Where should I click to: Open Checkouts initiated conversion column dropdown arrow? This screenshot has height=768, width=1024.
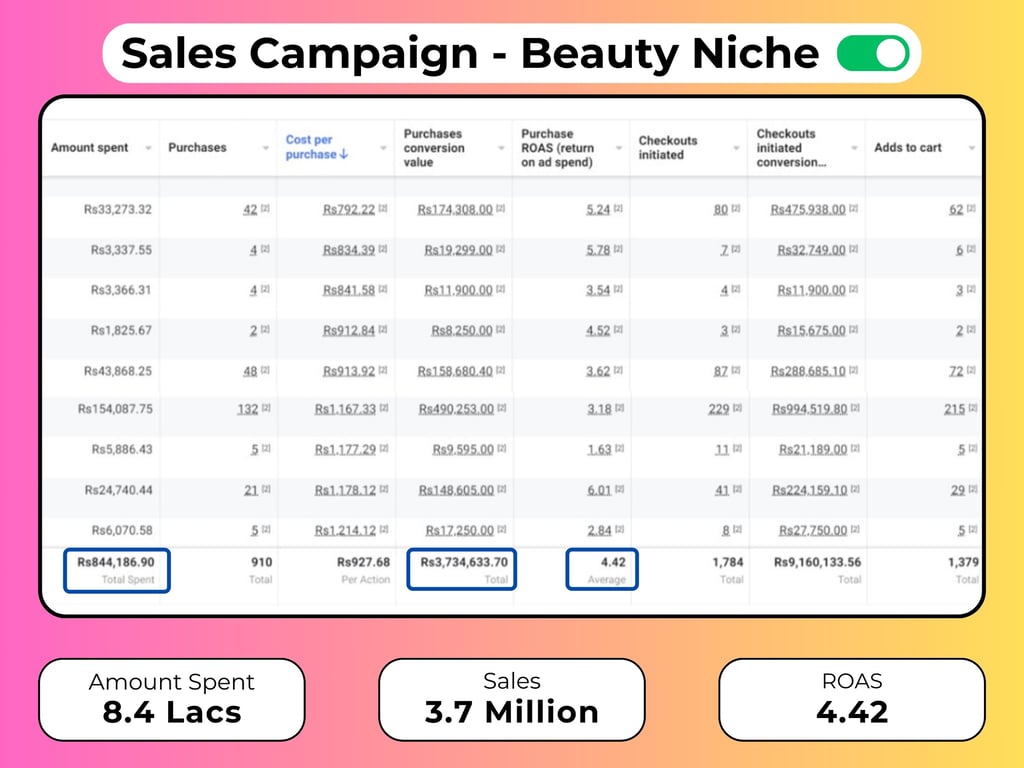[x=854, y=148]
